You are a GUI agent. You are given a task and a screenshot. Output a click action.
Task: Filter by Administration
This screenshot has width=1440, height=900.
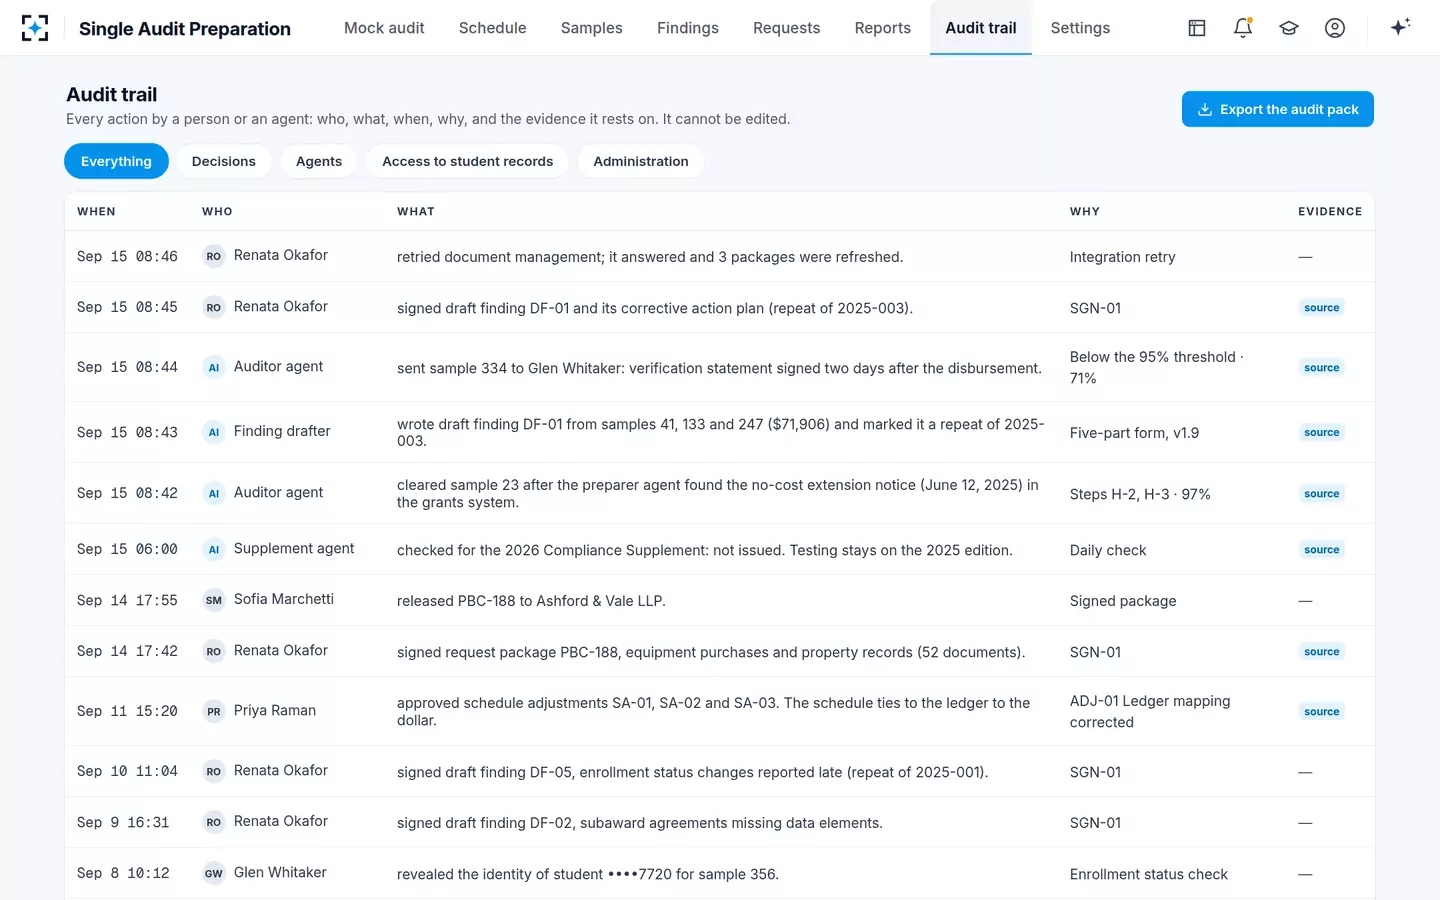640,161
